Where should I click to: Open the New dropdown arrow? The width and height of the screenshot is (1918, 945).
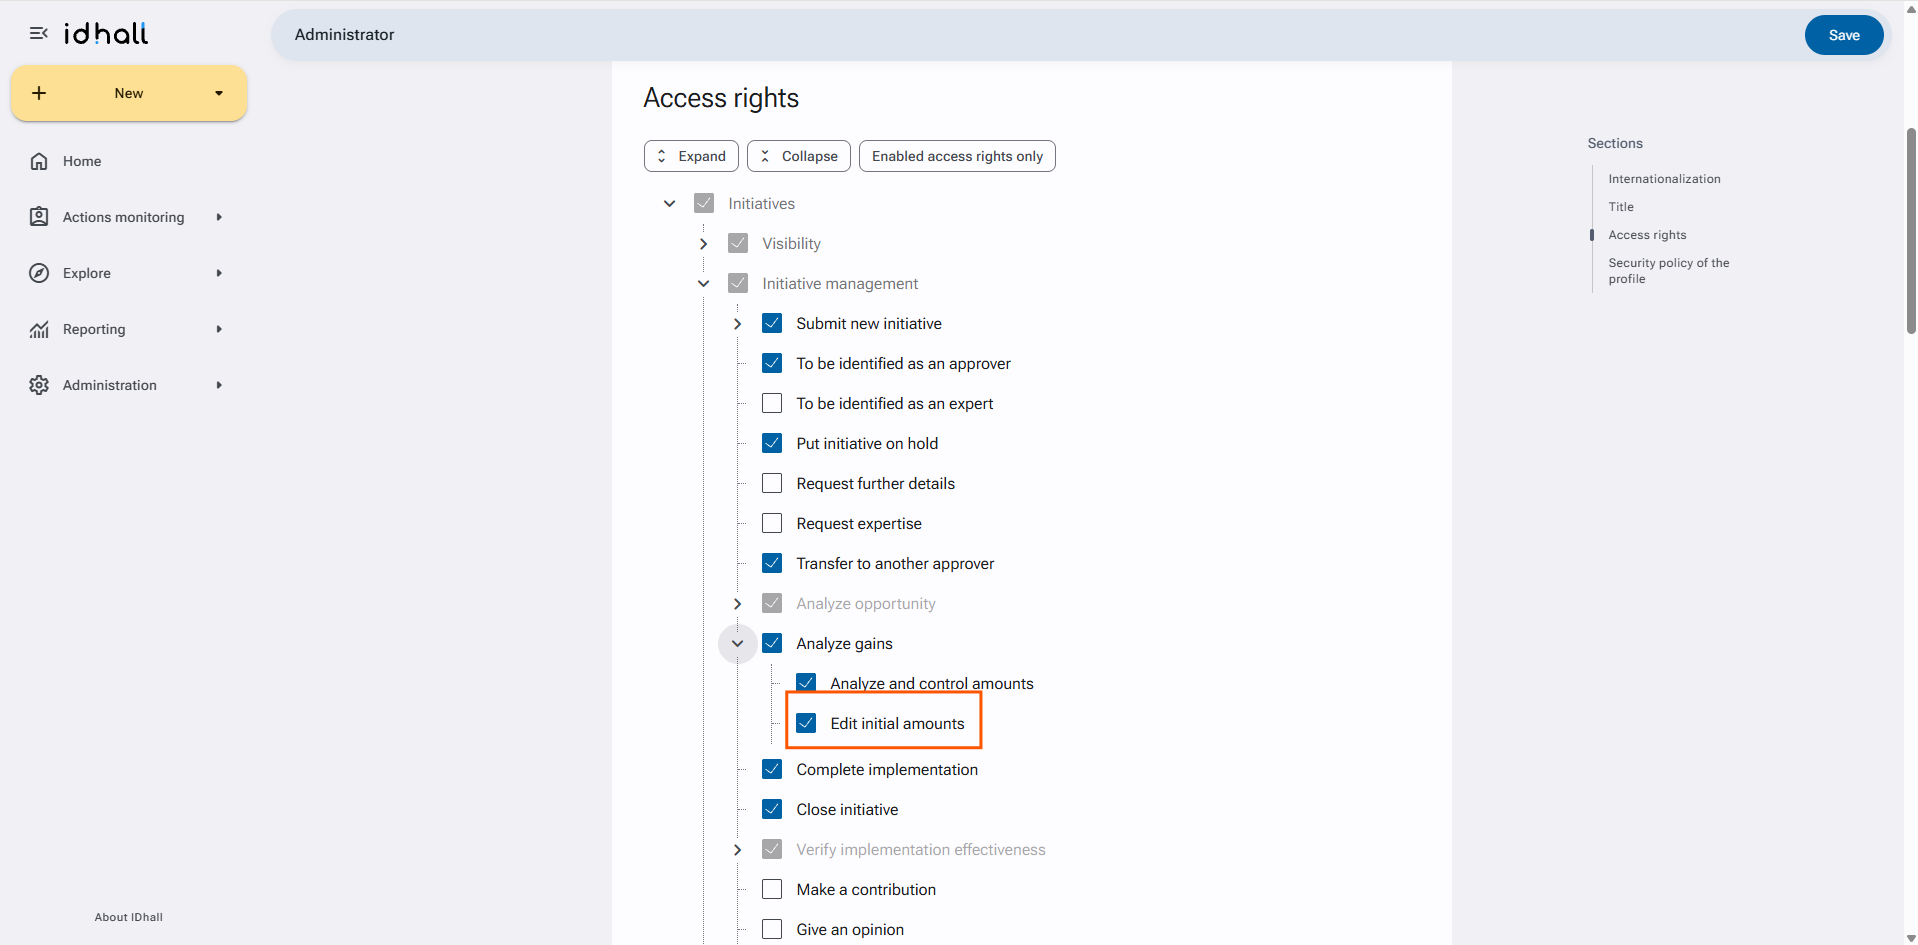point(219,93)
